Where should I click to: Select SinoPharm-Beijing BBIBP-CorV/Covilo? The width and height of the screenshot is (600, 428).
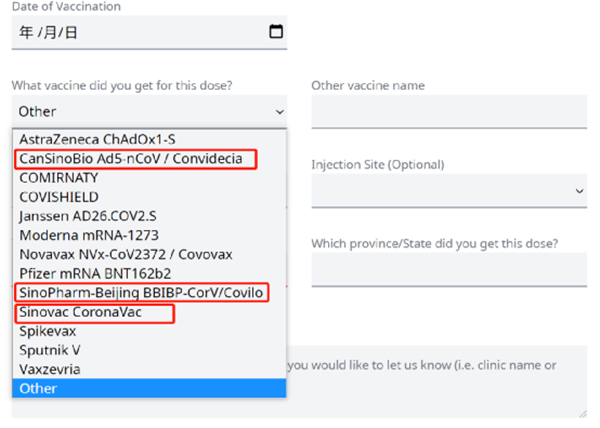pyautogui.click(x=149, y=293)
